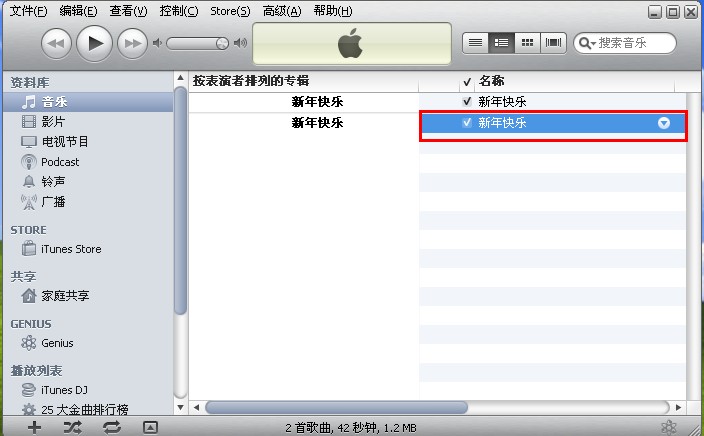Toggle shuffle playback
Screen dimensions: 704x436
pos(73,427)
